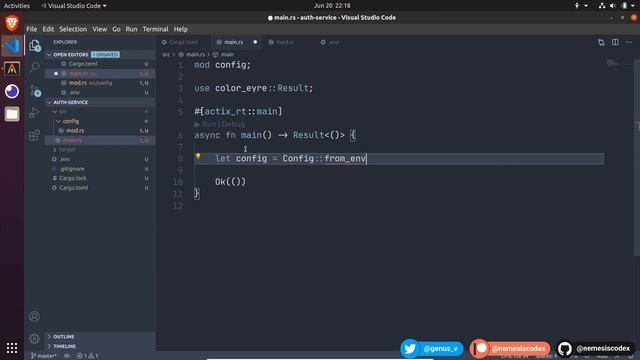Viewport: 640px width, 360px height.
Task: Open the Source Control view
Action: [35, 90]
